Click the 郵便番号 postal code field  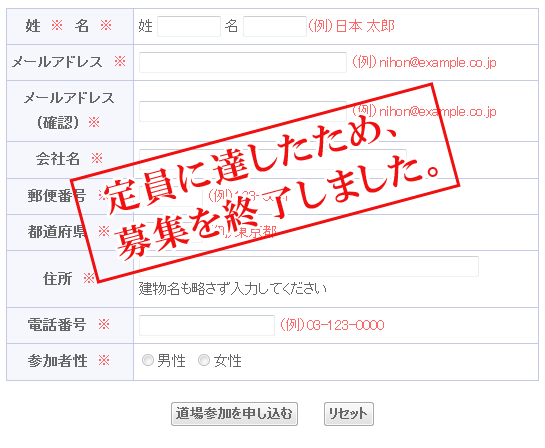(171, 196)
